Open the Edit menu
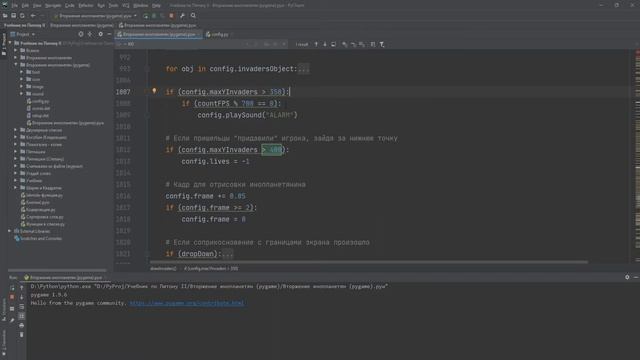Image resolution: width=640 pixels, height=360 pixels. (x=25, y=6)
